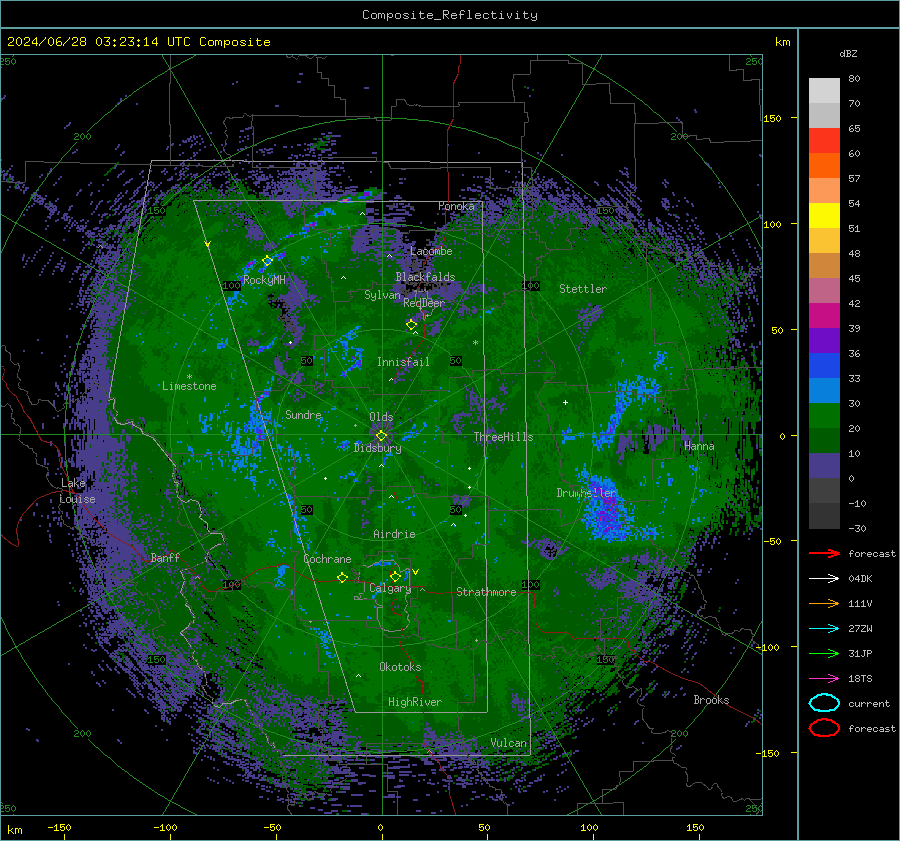Select the RockyMH label
Screen dimensions: 900x841
[264, 280]
